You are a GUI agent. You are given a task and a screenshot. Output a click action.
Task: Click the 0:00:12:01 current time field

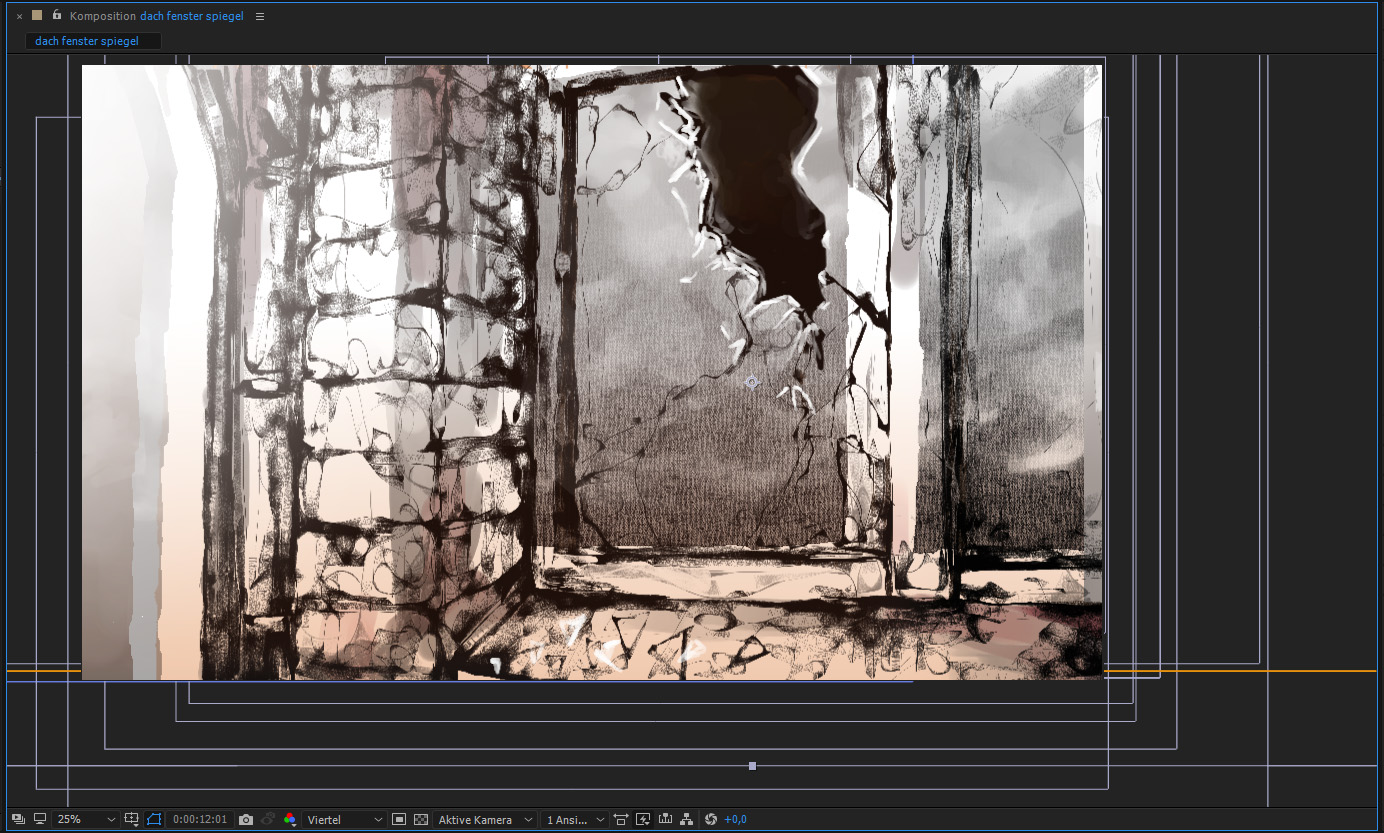coord(200,819)
